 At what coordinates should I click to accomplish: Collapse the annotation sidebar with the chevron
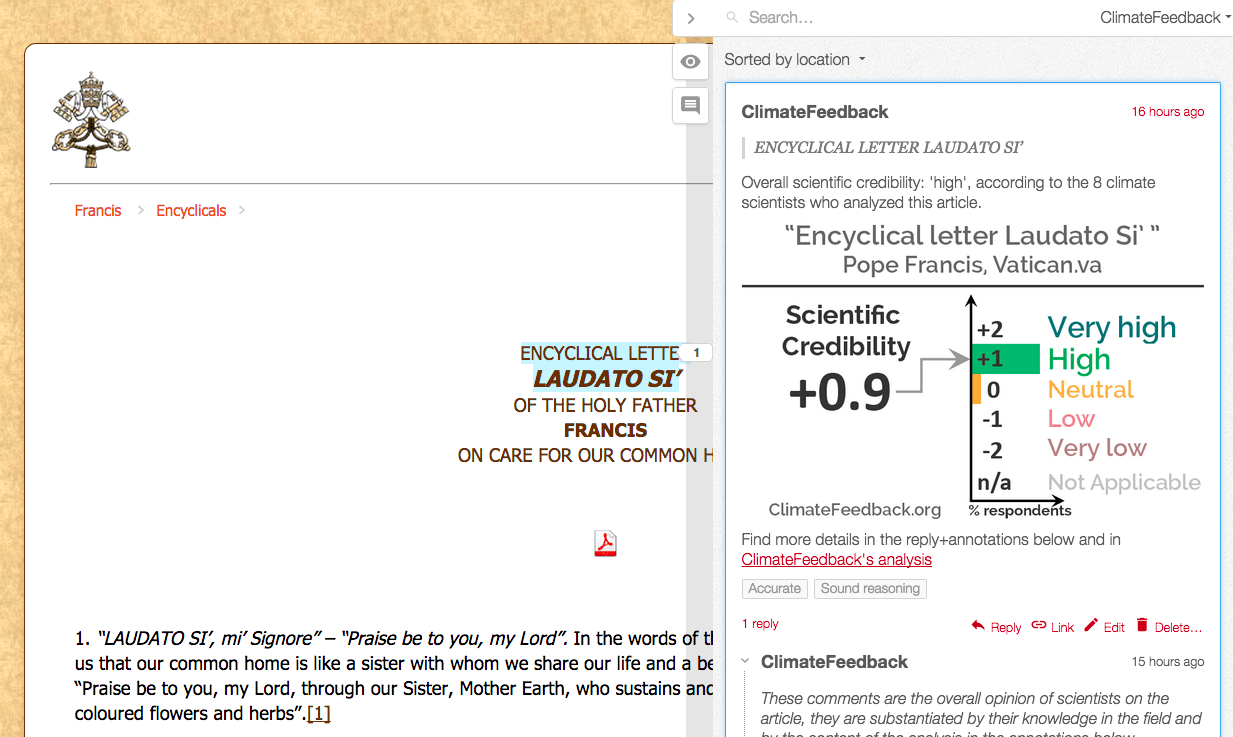click(691, 18)
